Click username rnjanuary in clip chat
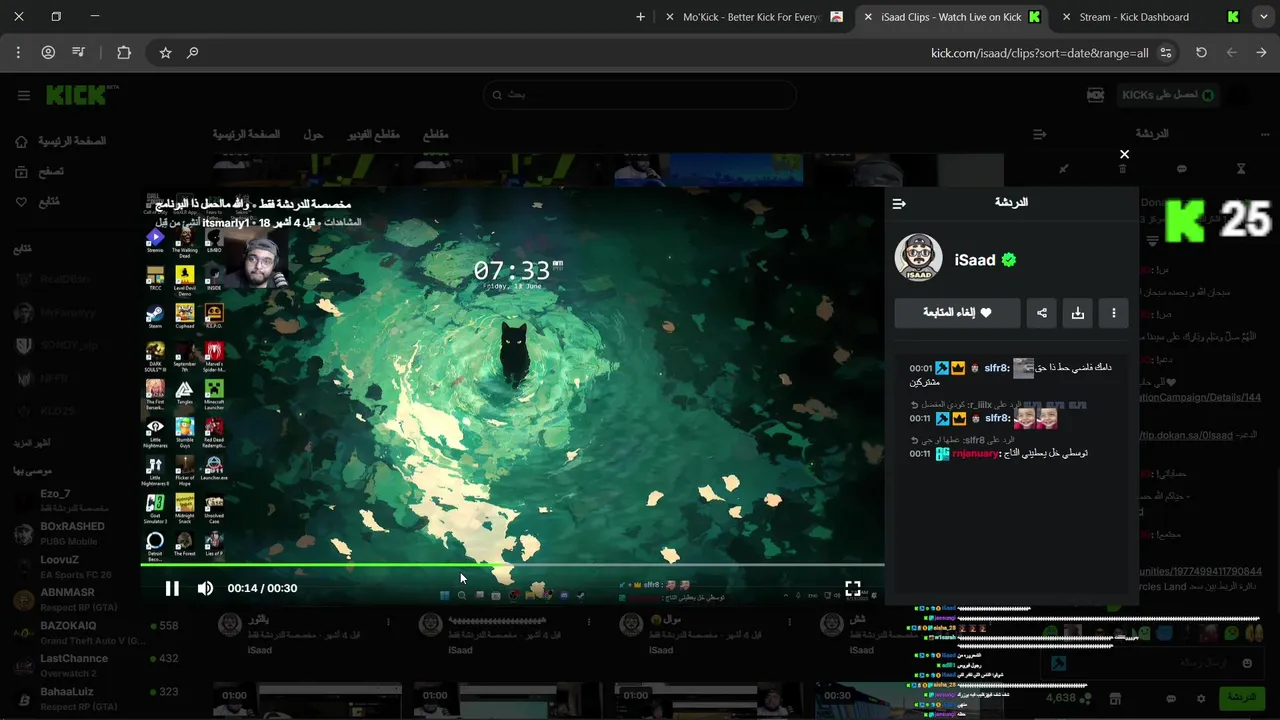Image resolution: width=1280 pixels, height=720 pixels. point(975,453)
